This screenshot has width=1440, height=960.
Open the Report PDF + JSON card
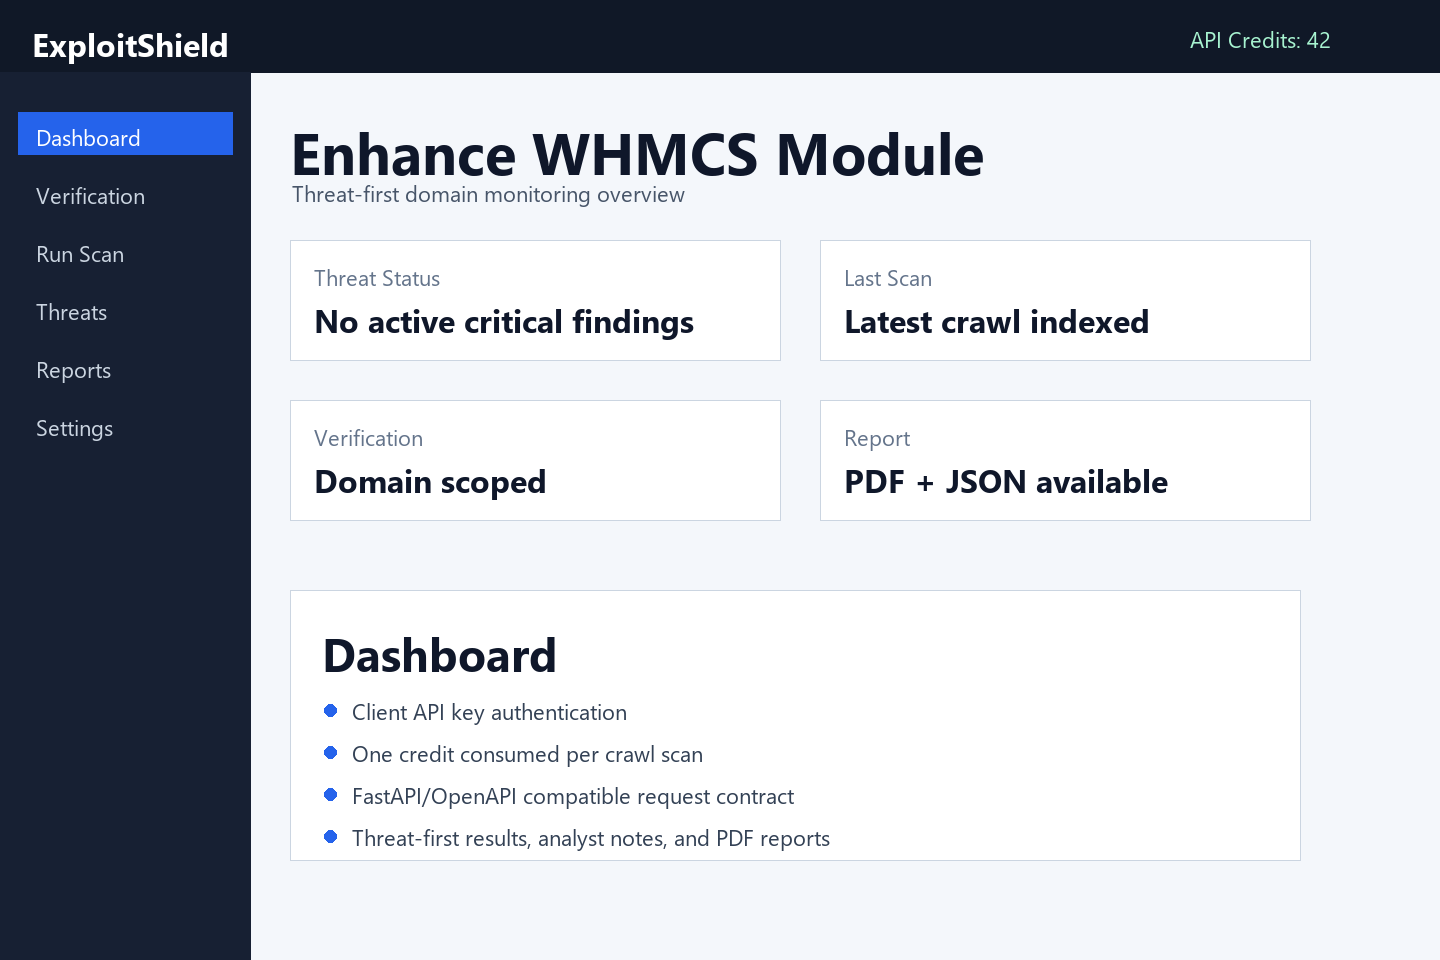pyautogui.click(x=1065, y=460)
